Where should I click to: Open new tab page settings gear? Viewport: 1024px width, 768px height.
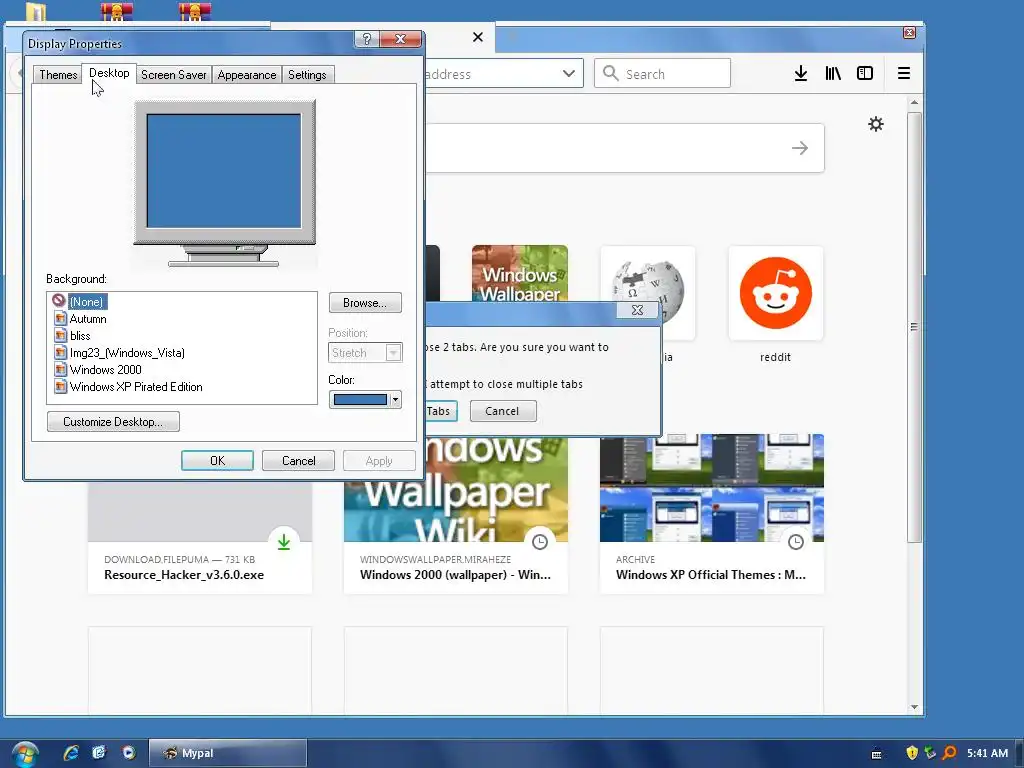pyautogui.click(x=876, y=124)
